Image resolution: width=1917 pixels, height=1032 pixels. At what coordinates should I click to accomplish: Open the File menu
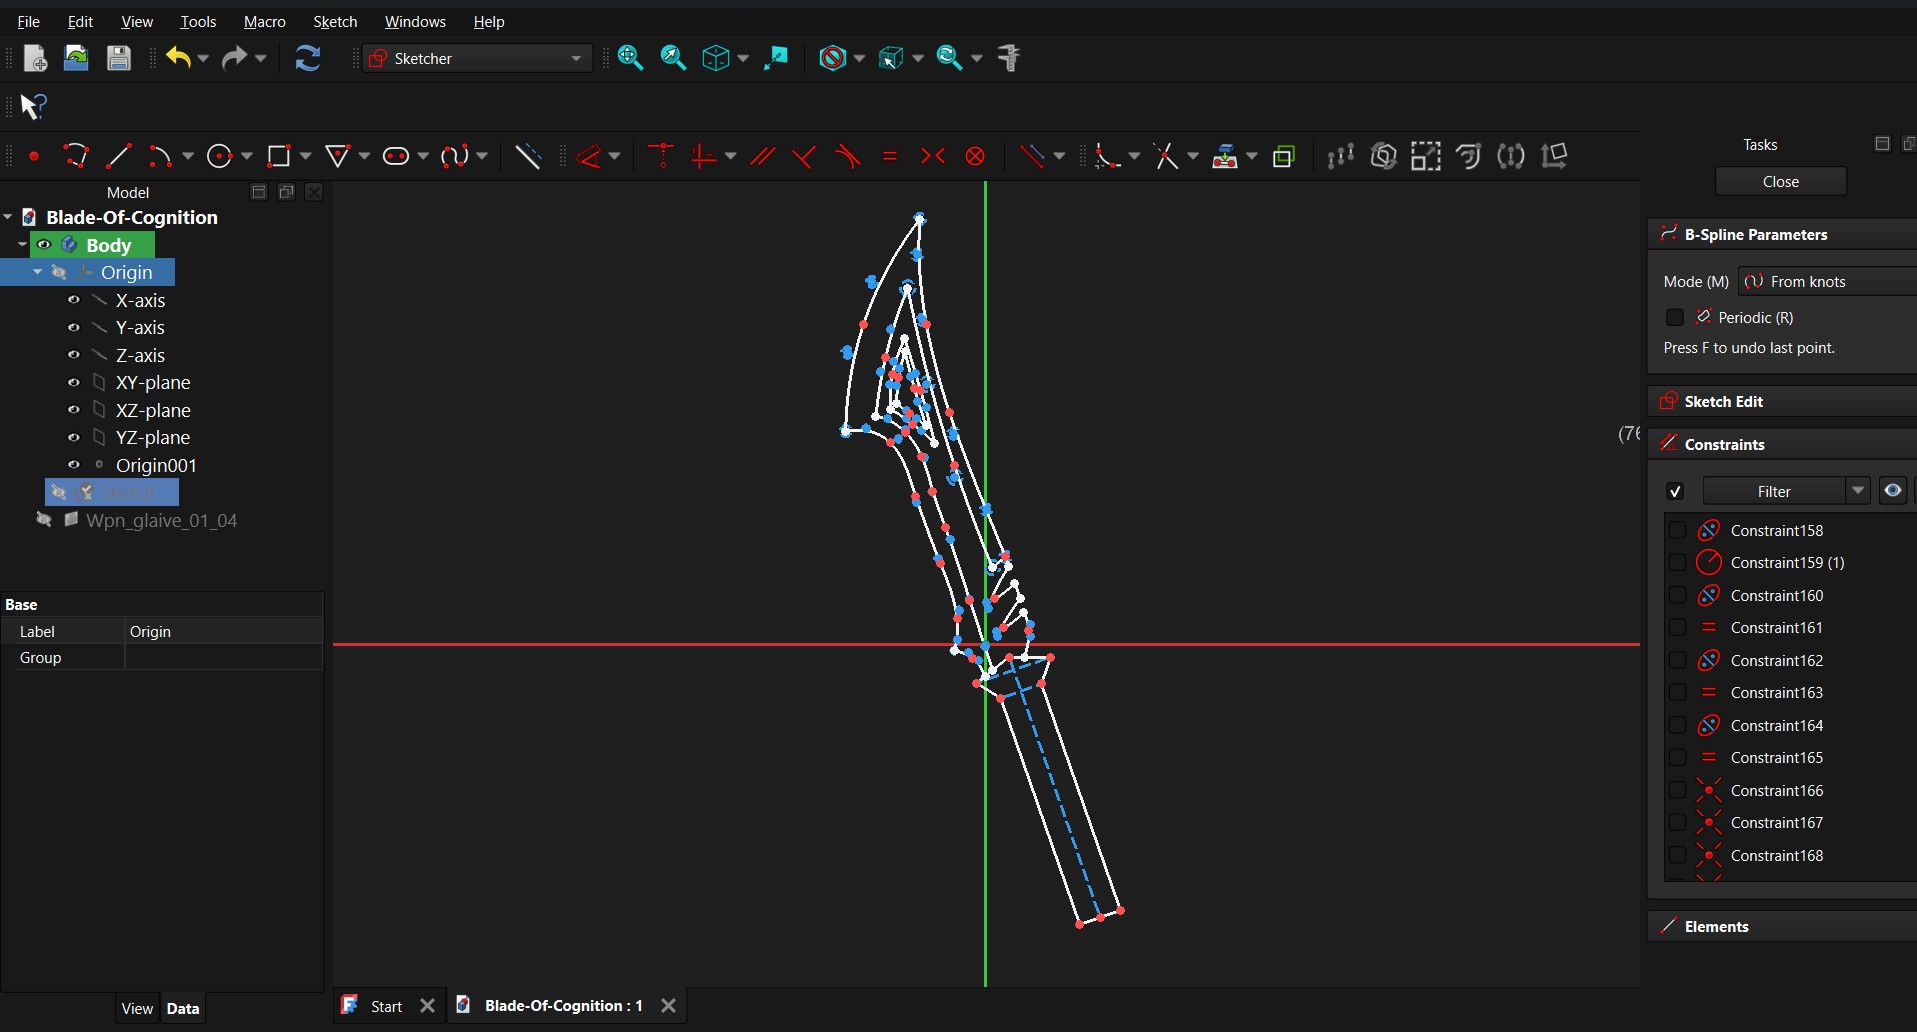click(29, 21)
